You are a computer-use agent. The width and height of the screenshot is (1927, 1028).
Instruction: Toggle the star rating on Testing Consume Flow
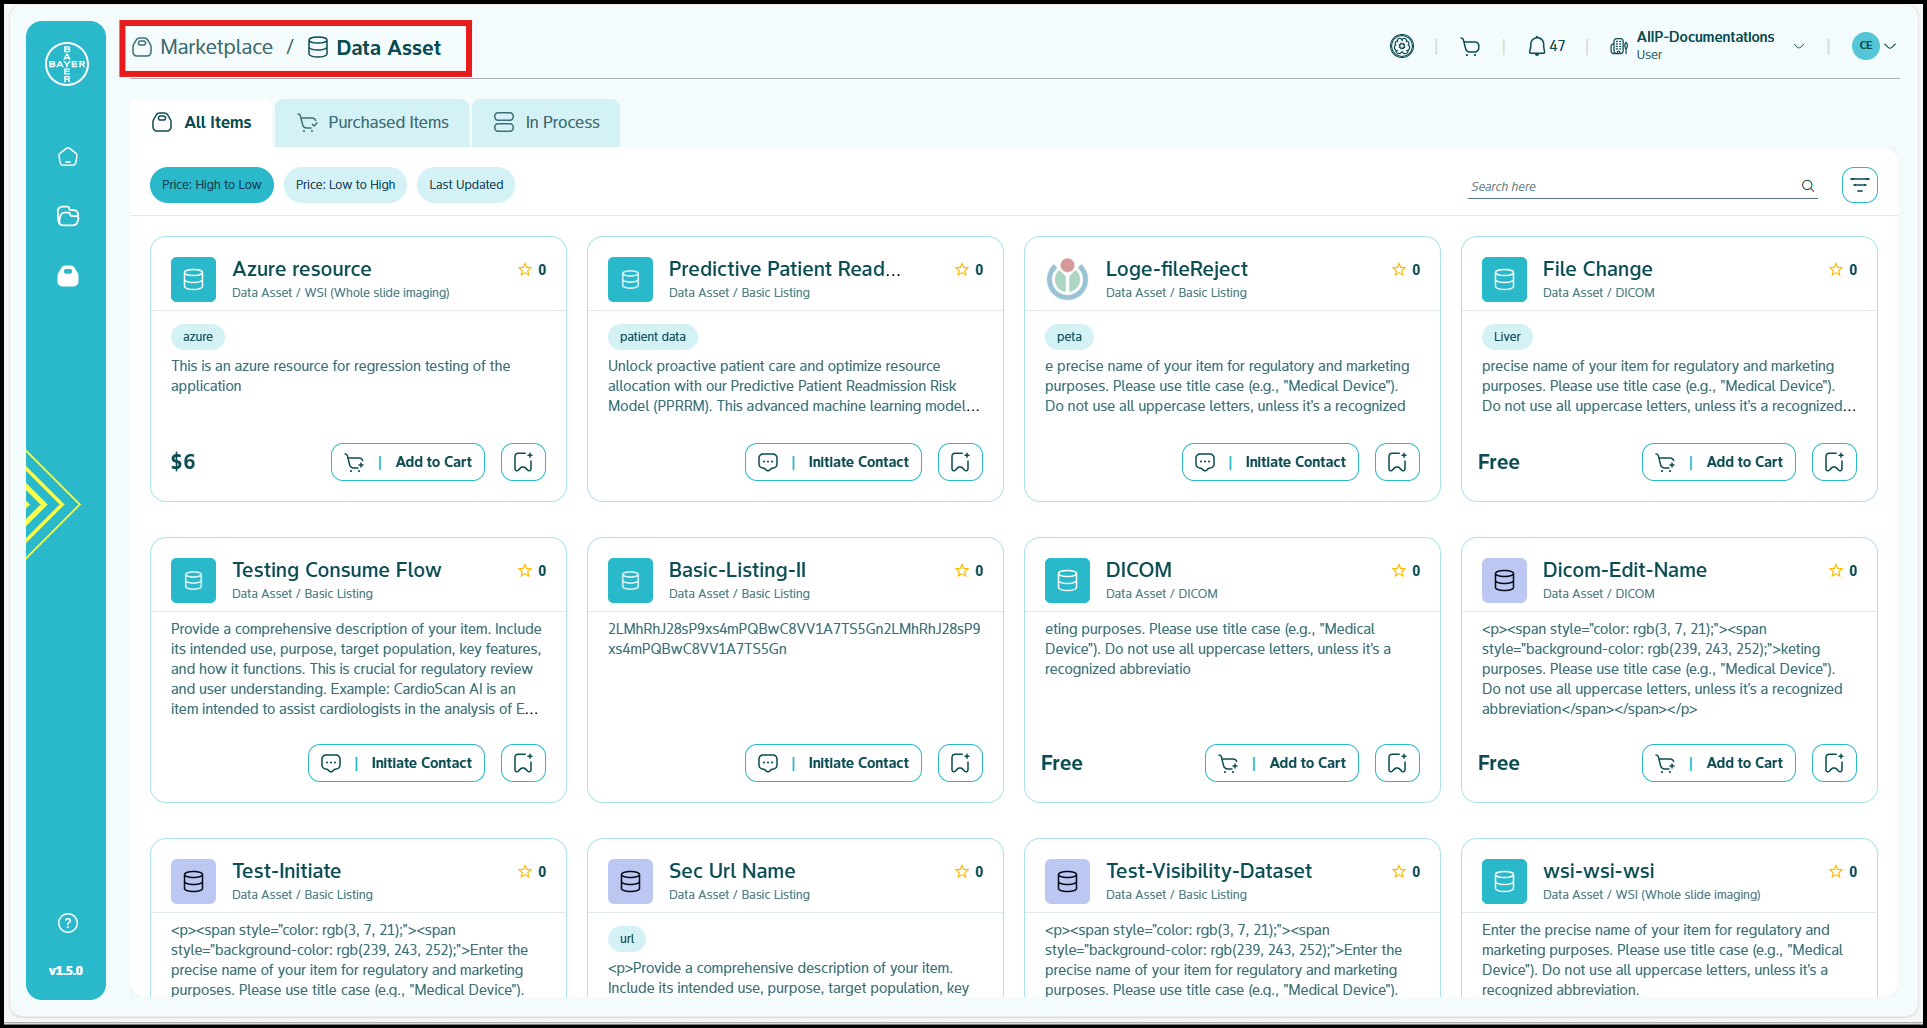pos(525,570)
